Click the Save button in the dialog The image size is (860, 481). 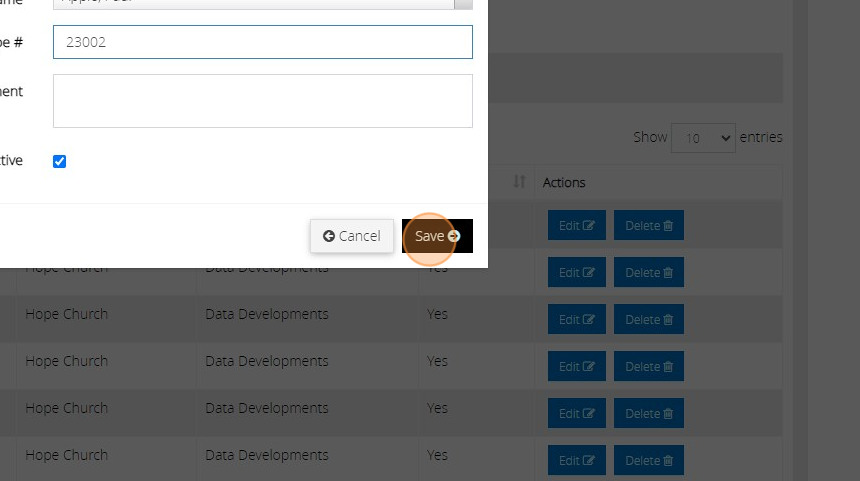437,236
